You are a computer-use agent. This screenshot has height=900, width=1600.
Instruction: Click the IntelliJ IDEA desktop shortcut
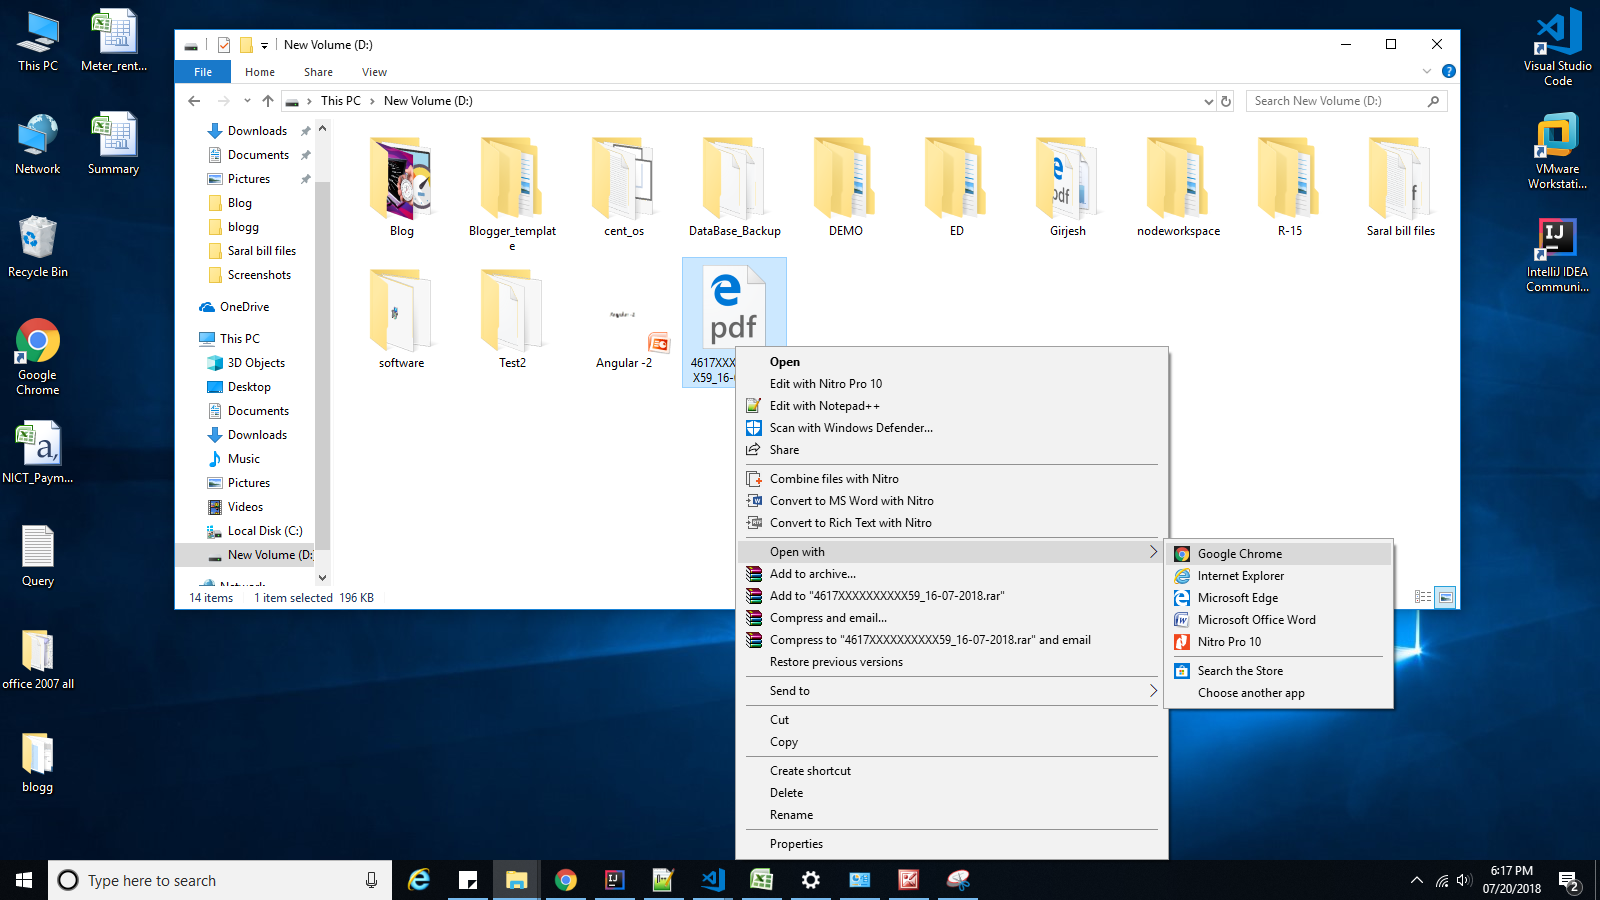[1557, 254]
